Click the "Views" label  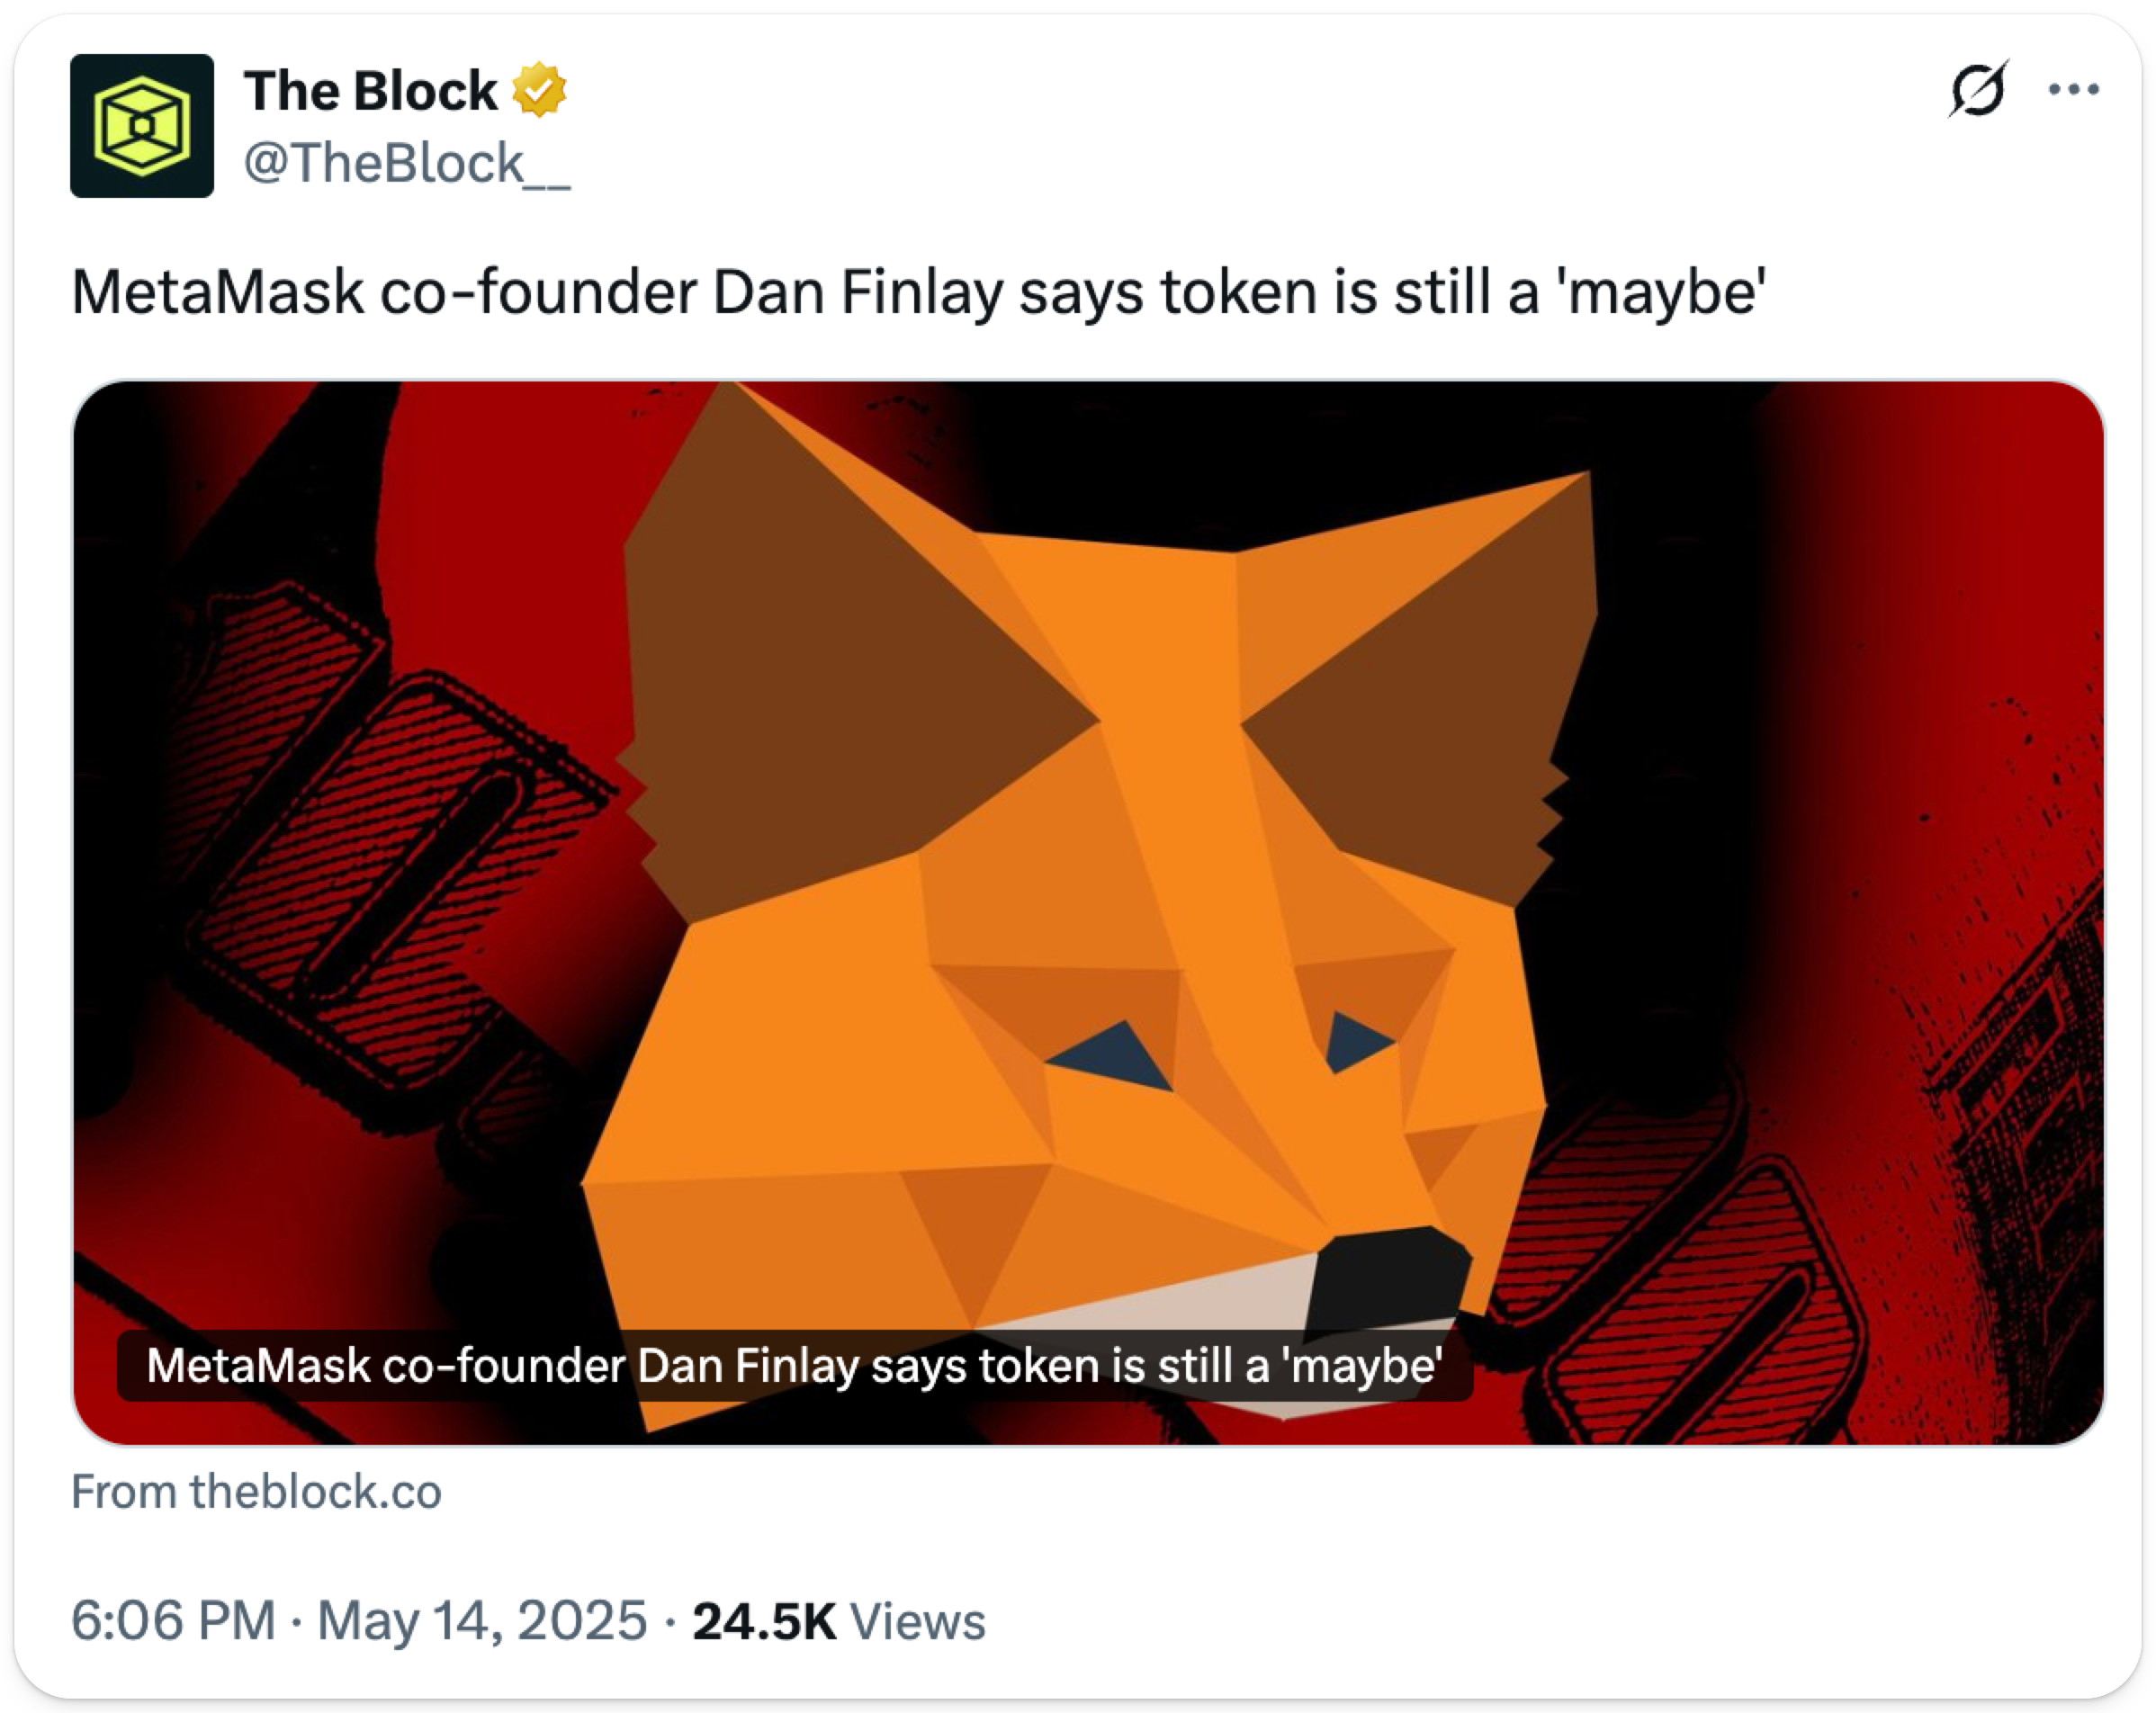coord(917,1622)
